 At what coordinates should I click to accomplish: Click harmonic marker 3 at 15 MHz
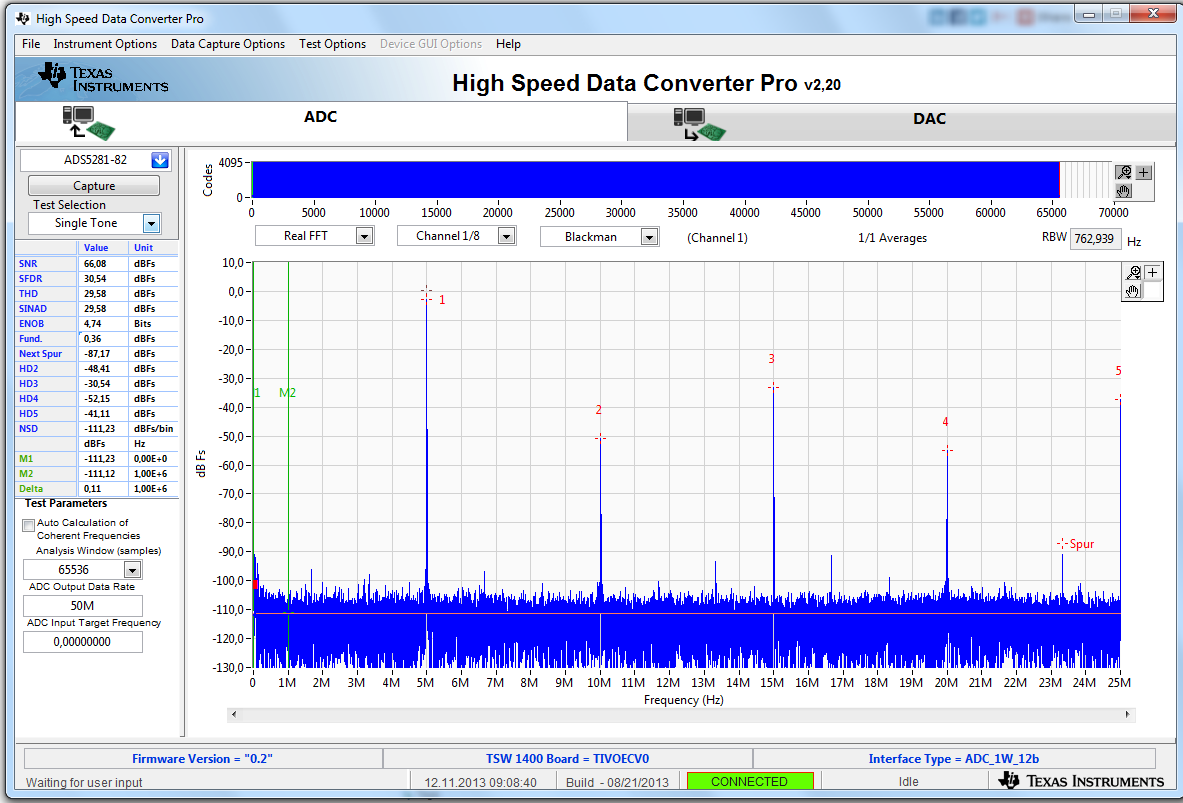(x=773, y=387)
